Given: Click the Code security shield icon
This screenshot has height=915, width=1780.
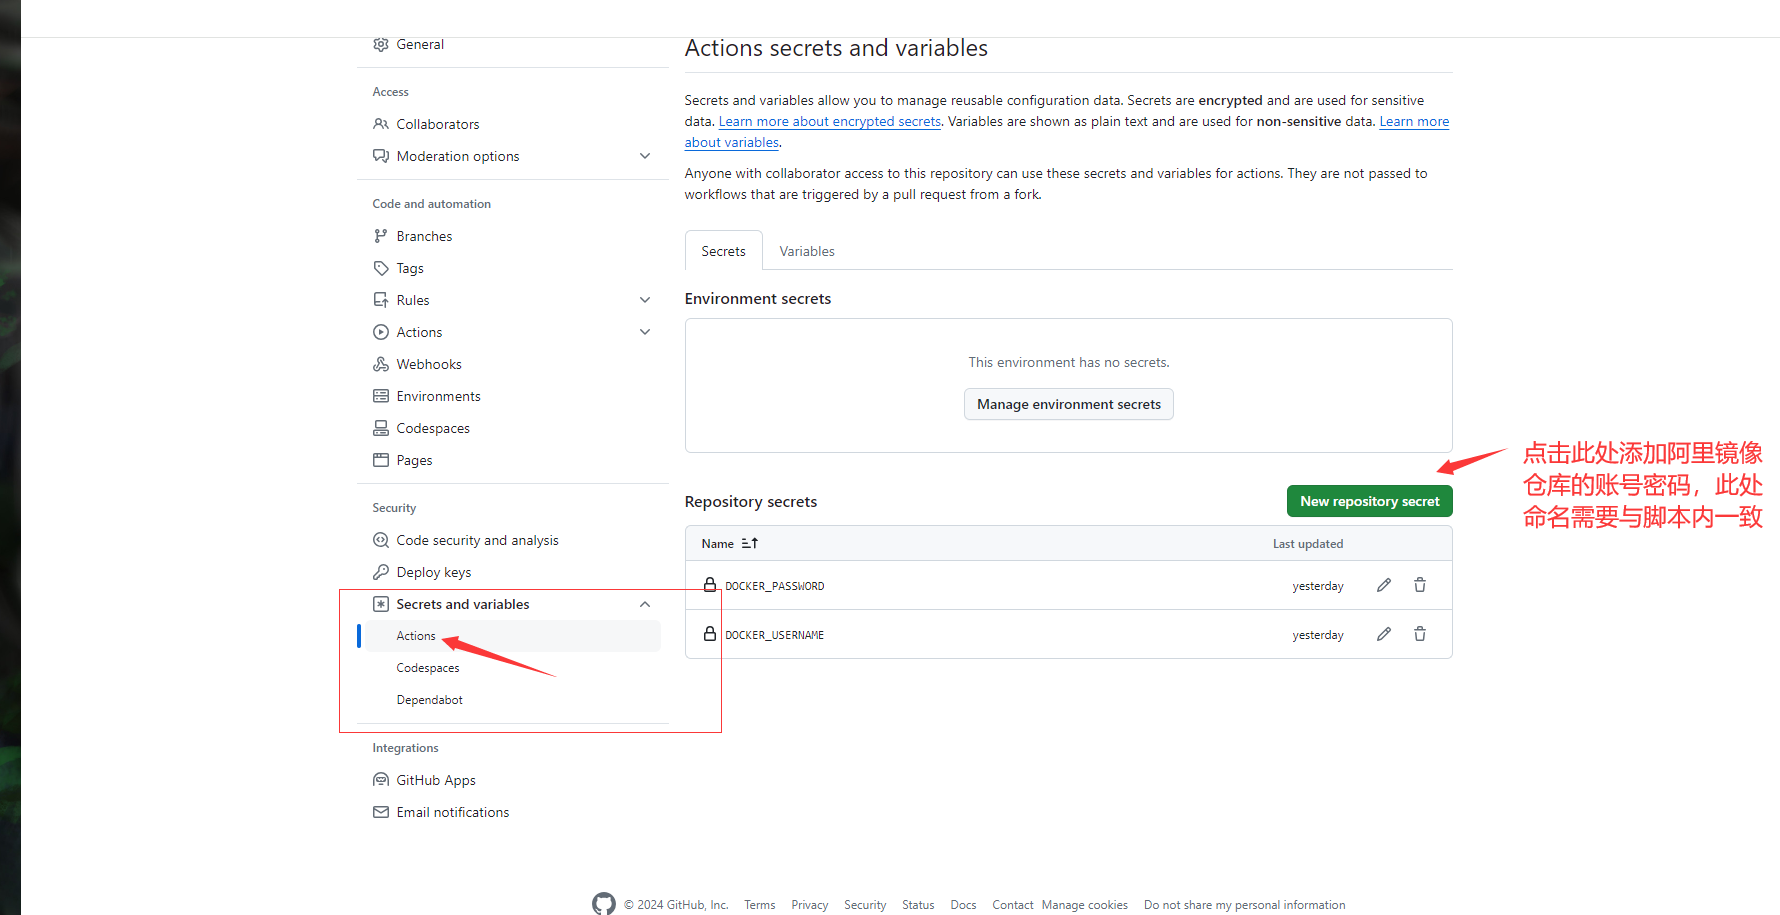Looking at the screenshot, I should (381, 540).
